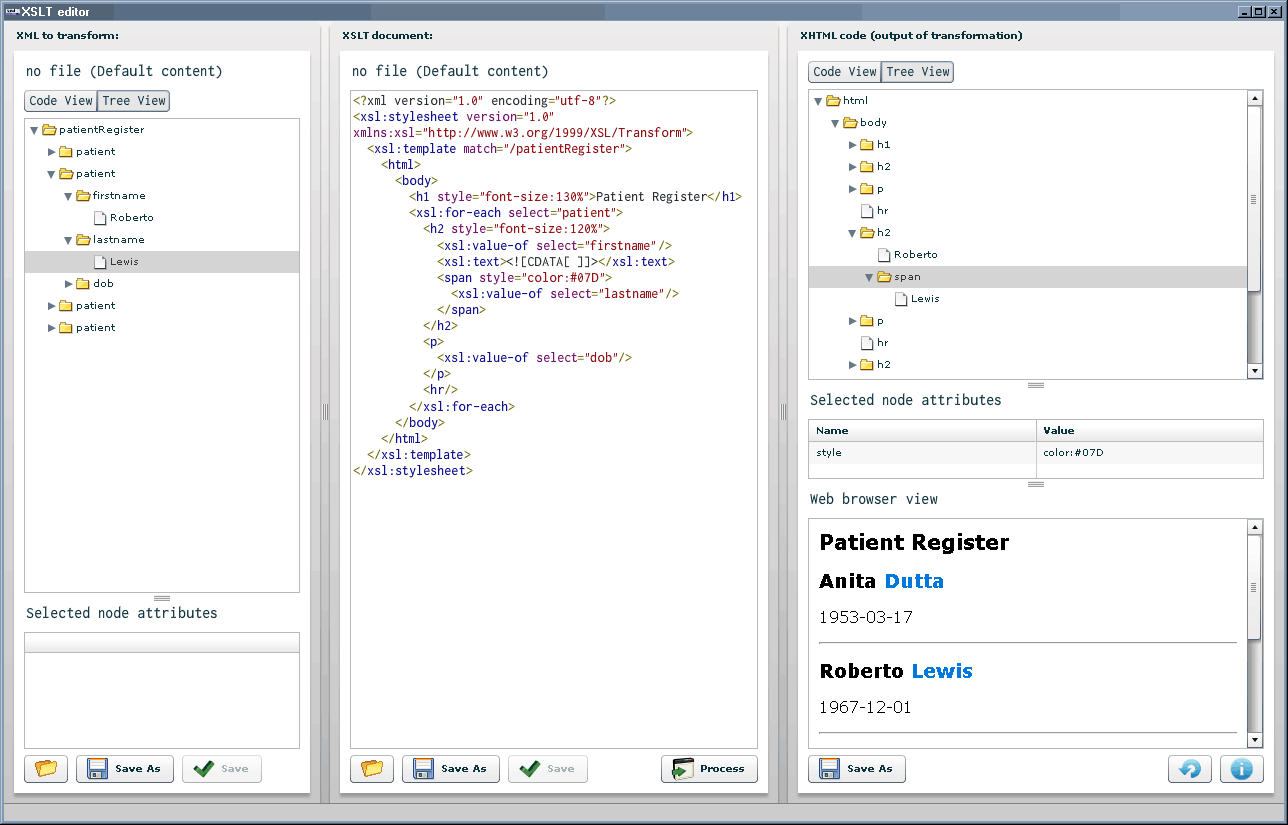1288x825 pixels.
Task: Click inside the XSLT code editor
Action: (x=554, y=419)
